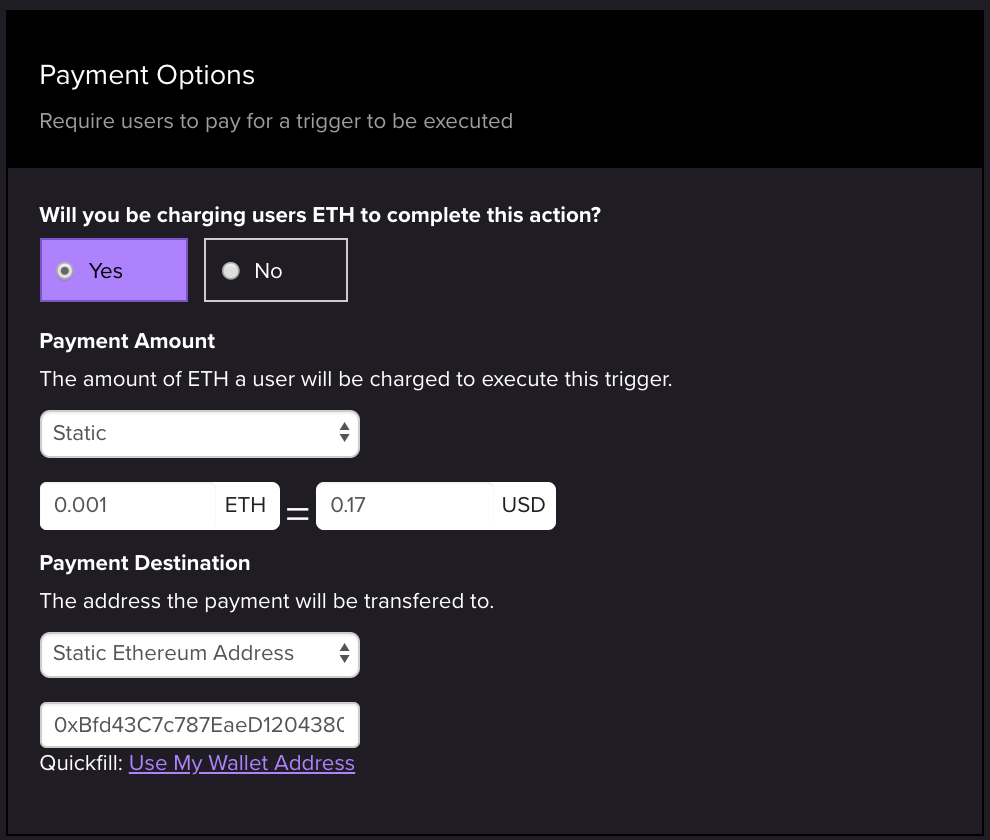Click the 'address the payment' description text
Image resolution: width=990 pixels, height=840 pixels.
[267, 602]
